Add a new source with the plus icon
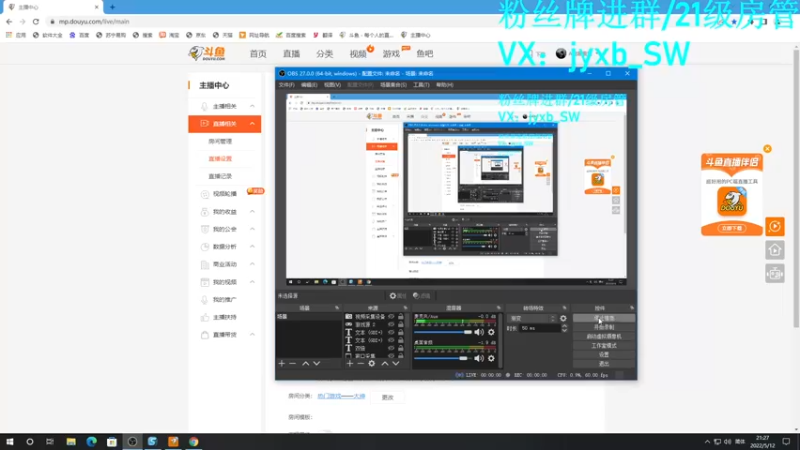Image resolution: width=800 pixels, height=450 pixels. [349, 363]
